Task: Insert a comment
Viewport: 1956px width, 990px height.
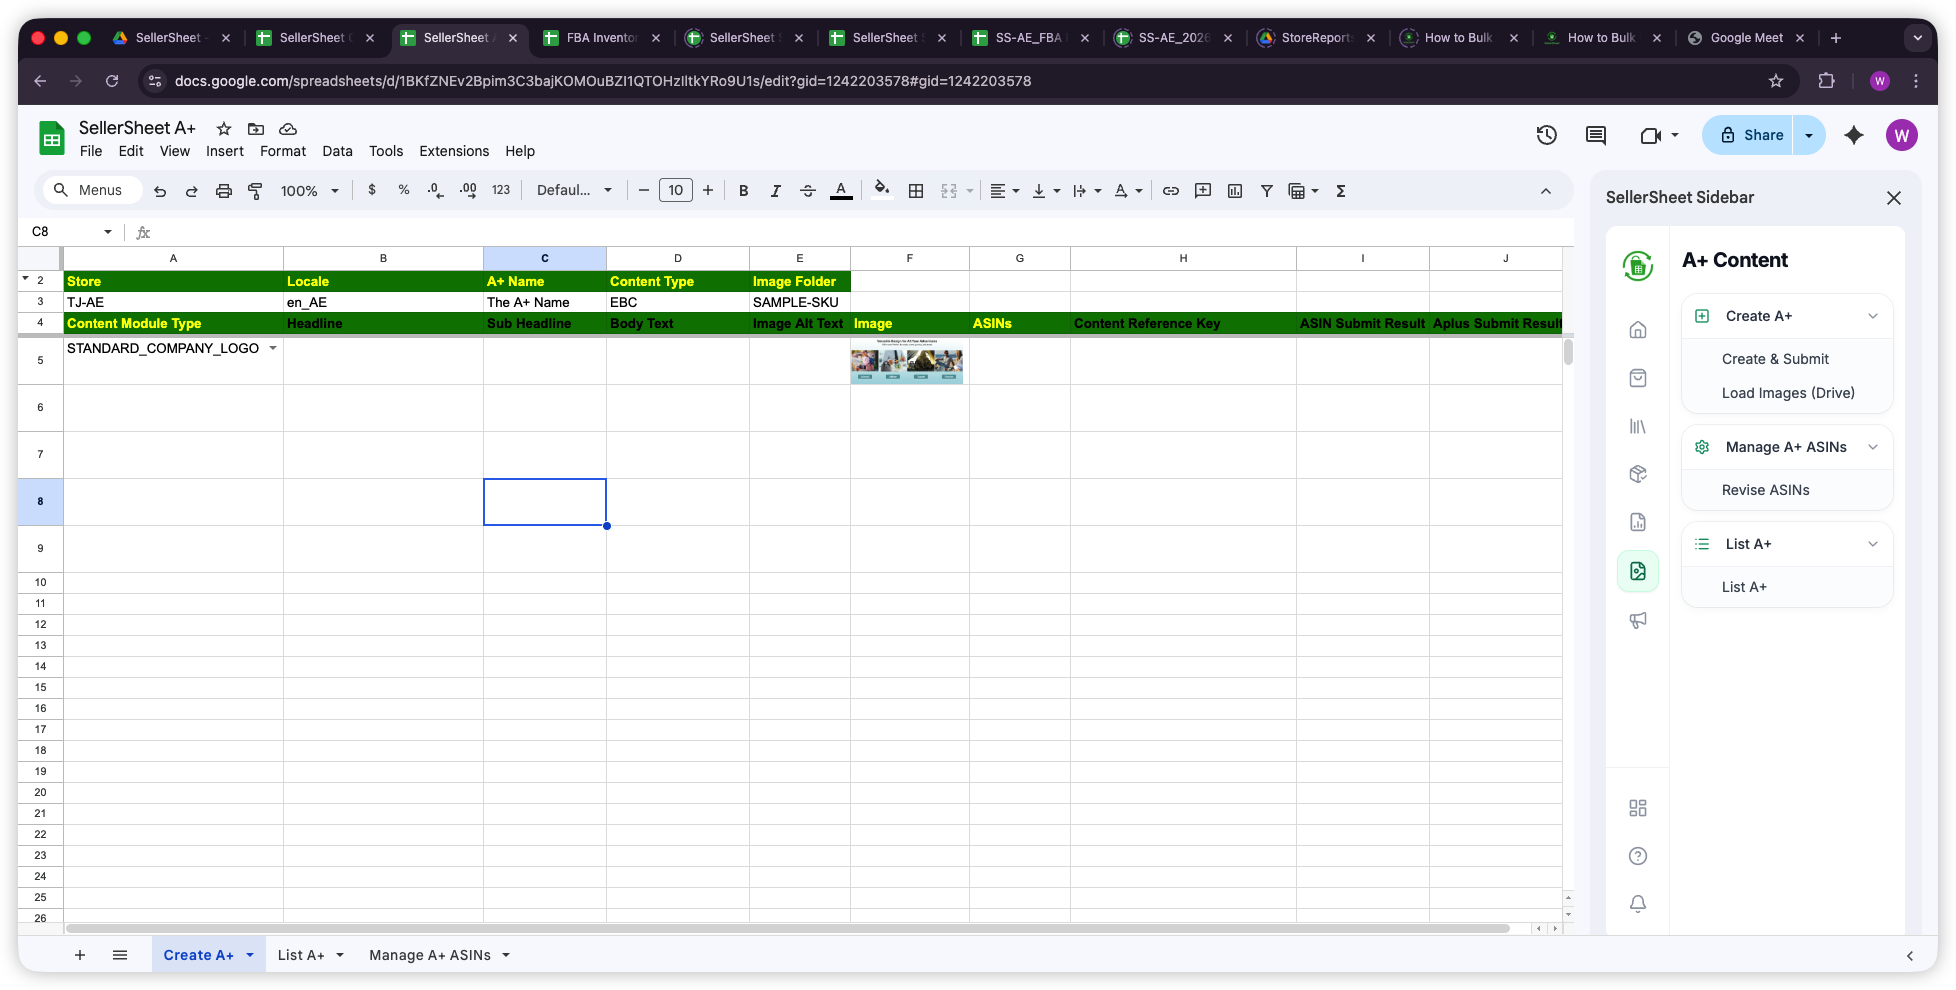Action: click(x=1203, y=190)
